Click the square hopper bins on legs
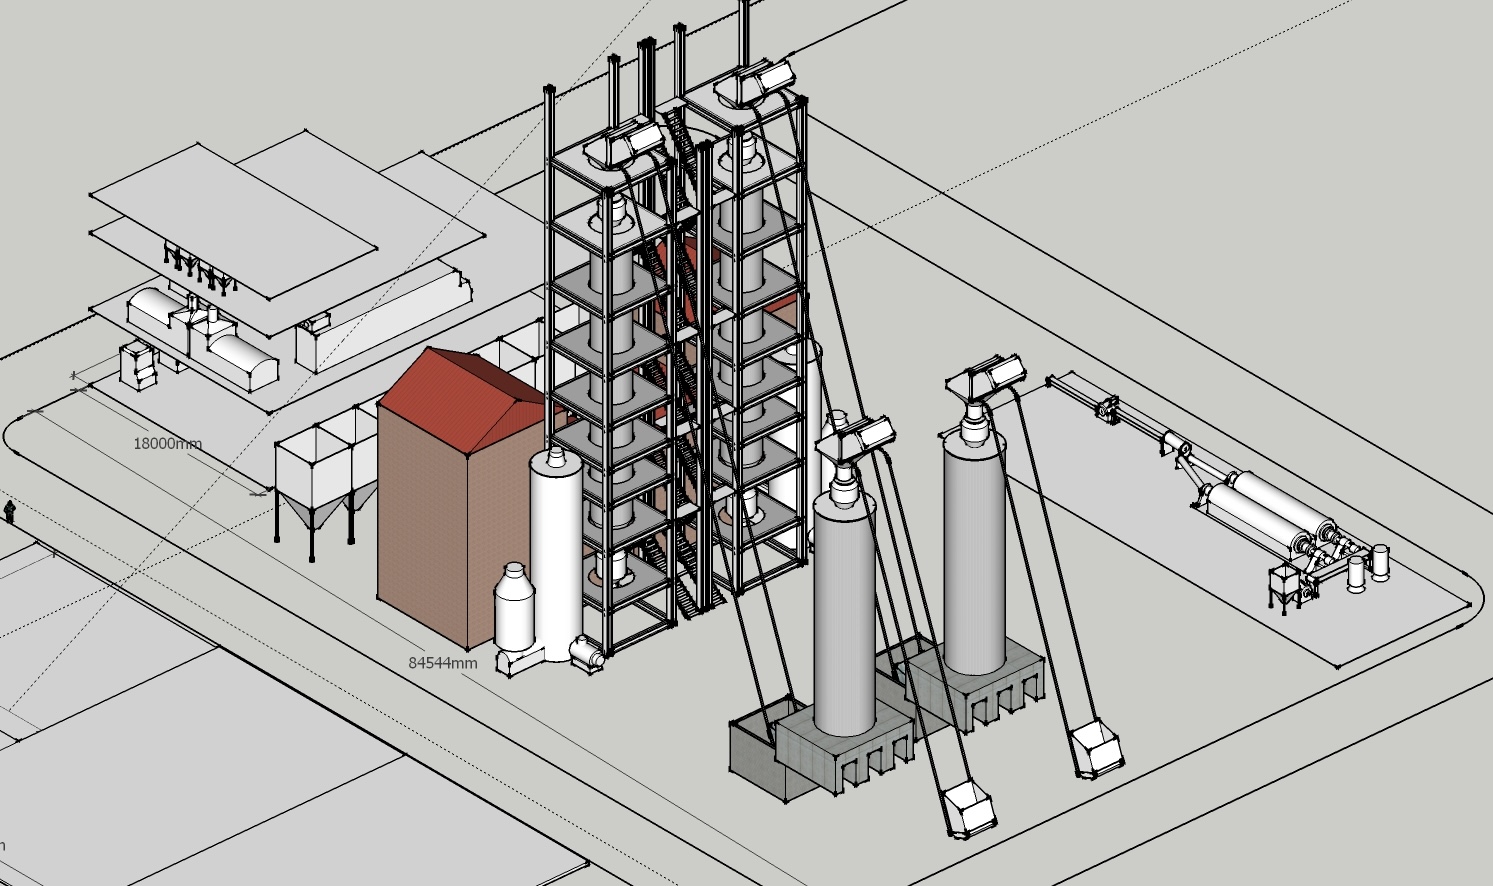The width and height of the screenshot is (1493, 886). (320, 470)
